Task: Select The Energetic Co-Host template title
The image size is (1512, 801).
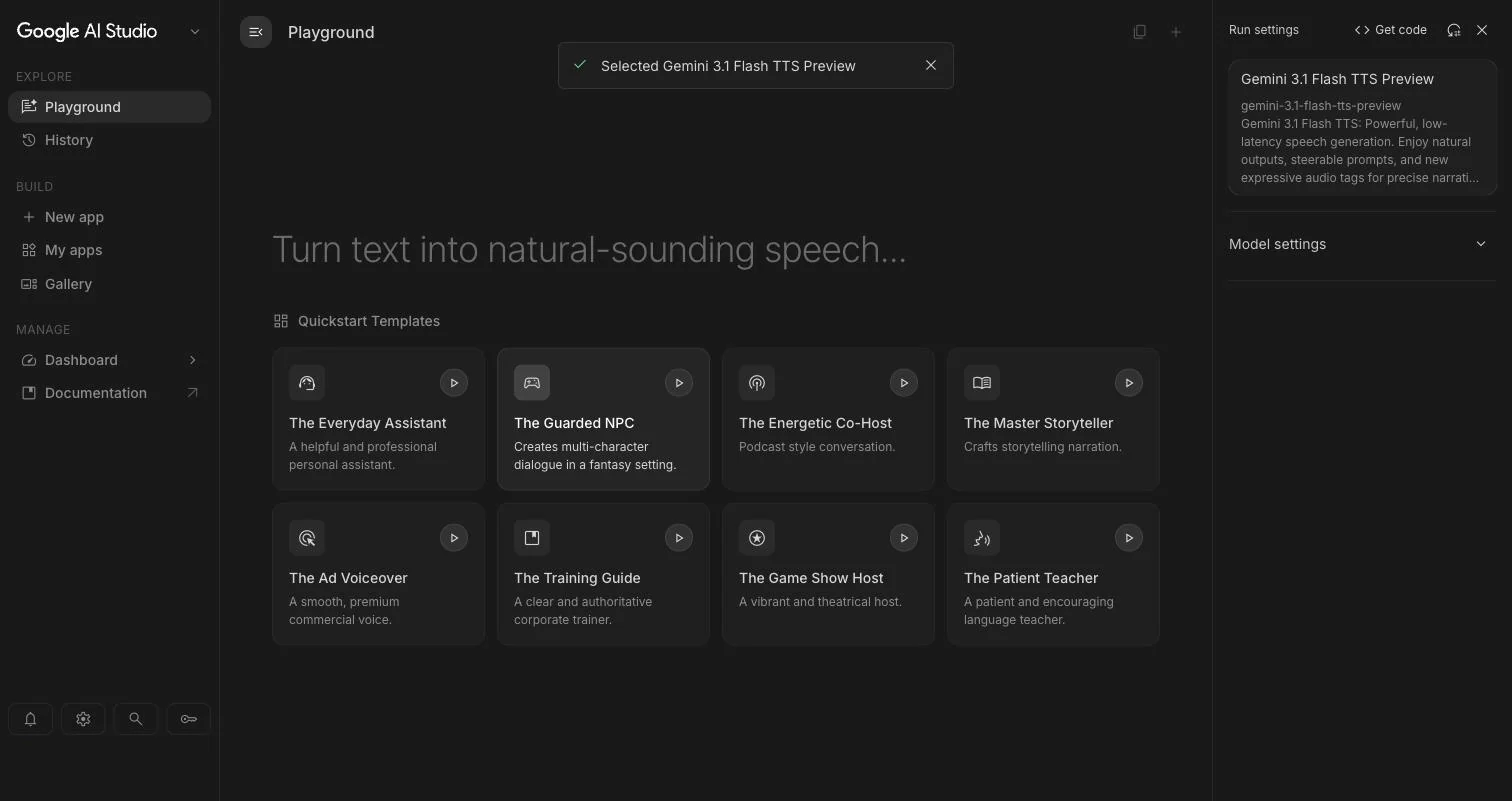Action: tap(815, 423)
